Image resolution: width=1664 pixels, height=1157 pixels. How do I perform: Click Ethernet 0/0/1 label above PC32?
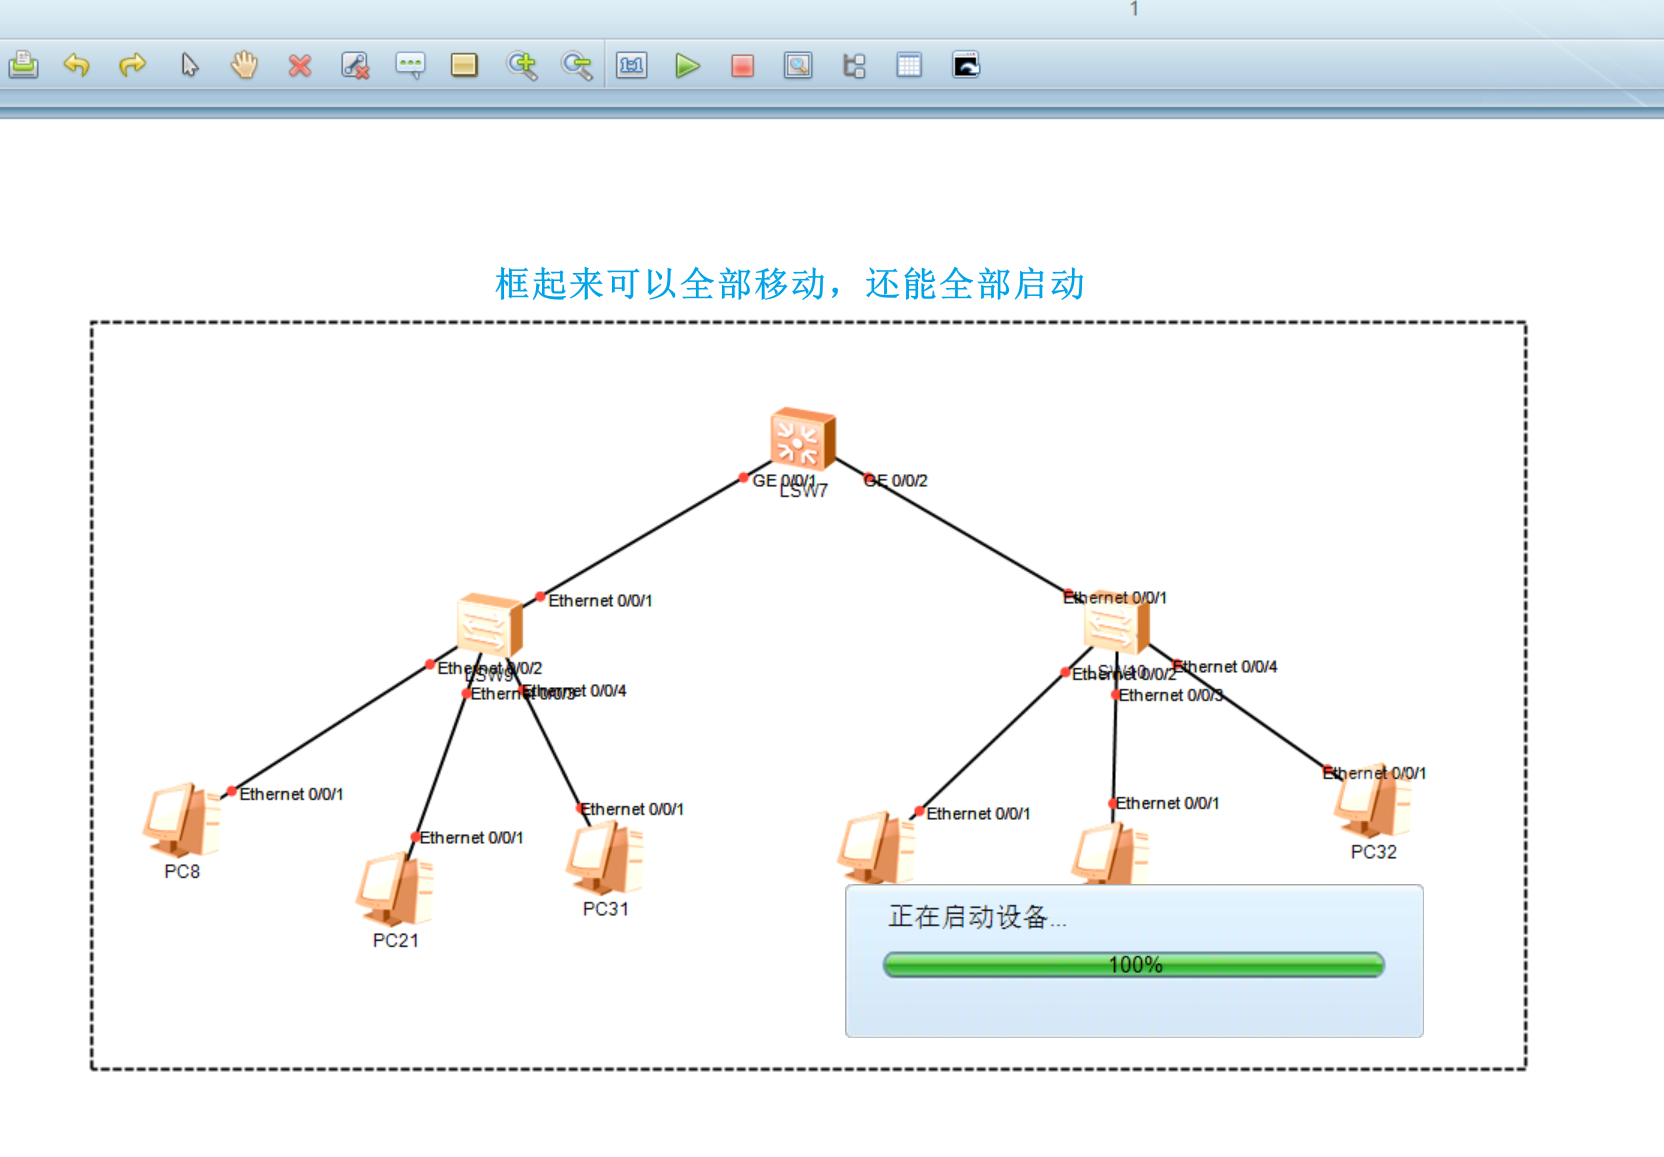(1374, 773)
